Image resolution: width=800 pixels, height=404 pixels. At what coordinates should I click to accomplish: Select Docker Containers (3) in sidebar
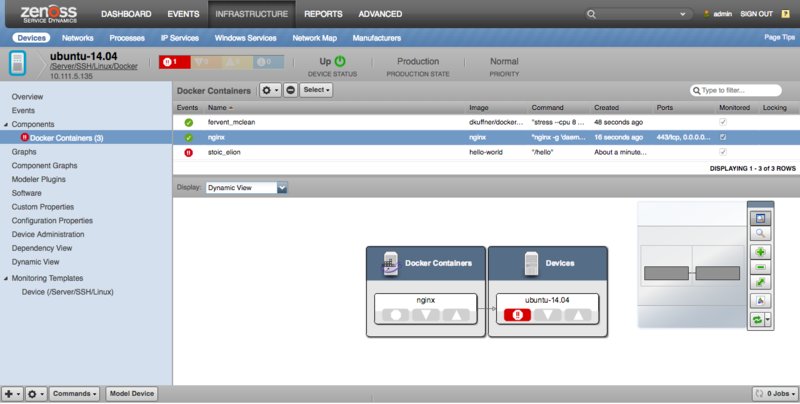pos(66,138)
